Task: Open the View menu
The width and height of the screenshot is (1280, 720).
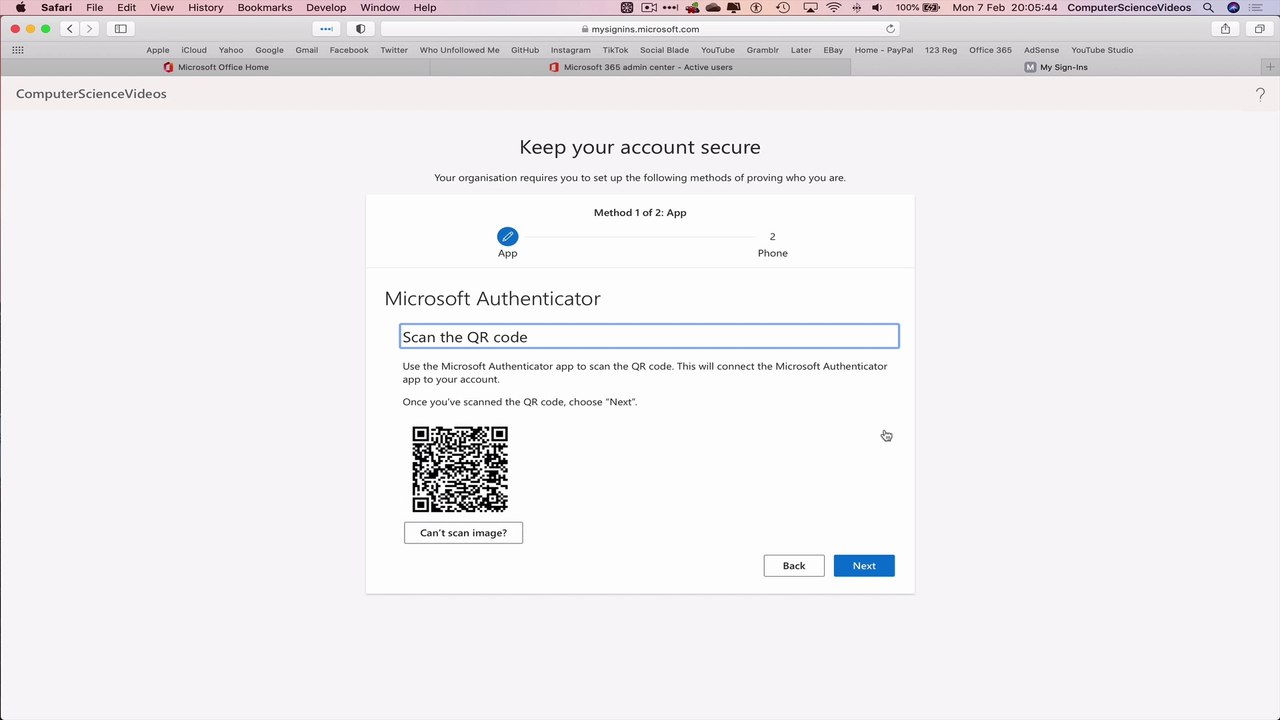Action: (162, 7)
